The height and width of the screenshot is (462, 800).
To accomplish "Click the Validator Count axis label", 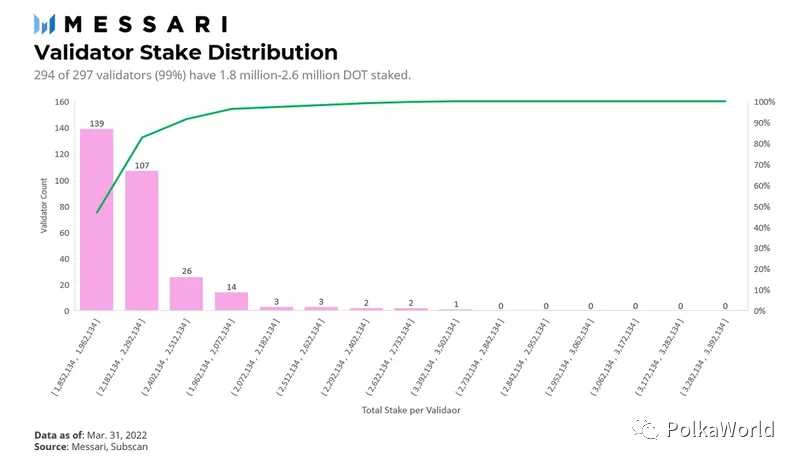I will [x=44, y=206].
